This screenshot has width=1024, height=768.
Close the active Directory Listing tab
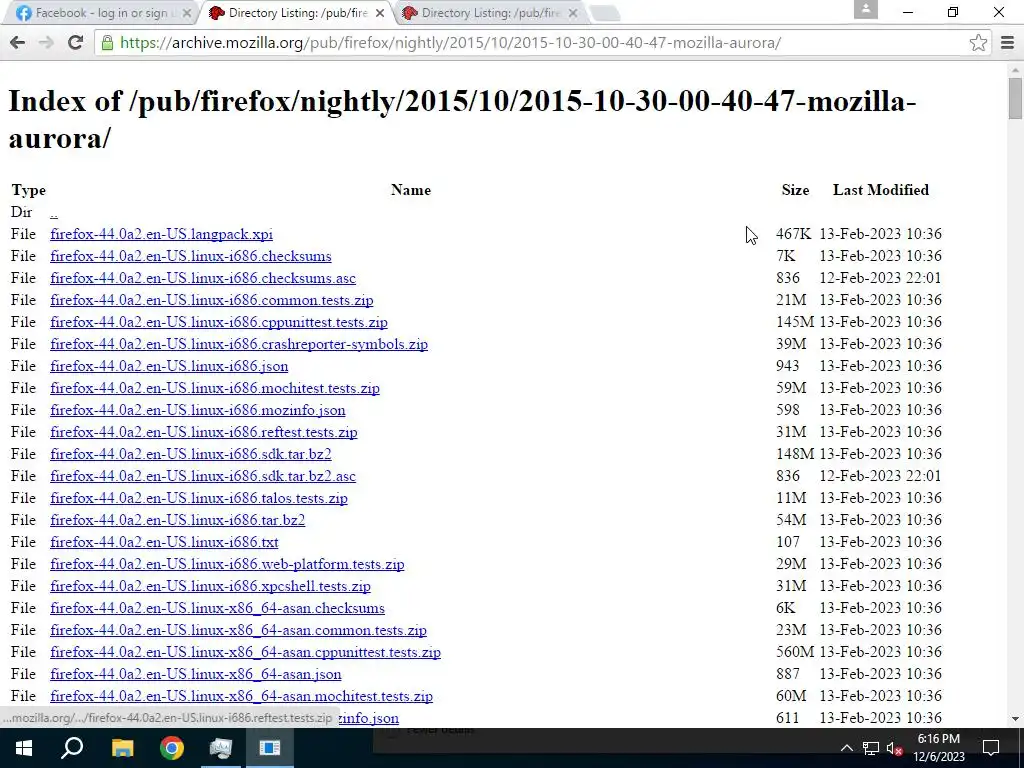(x=380, y=13)
